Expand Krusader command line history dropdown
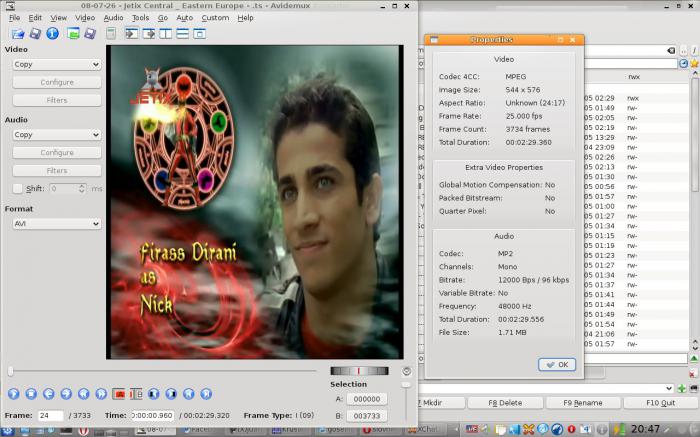The height and width of the screenshot is (437, 700). tap(669, 388)
